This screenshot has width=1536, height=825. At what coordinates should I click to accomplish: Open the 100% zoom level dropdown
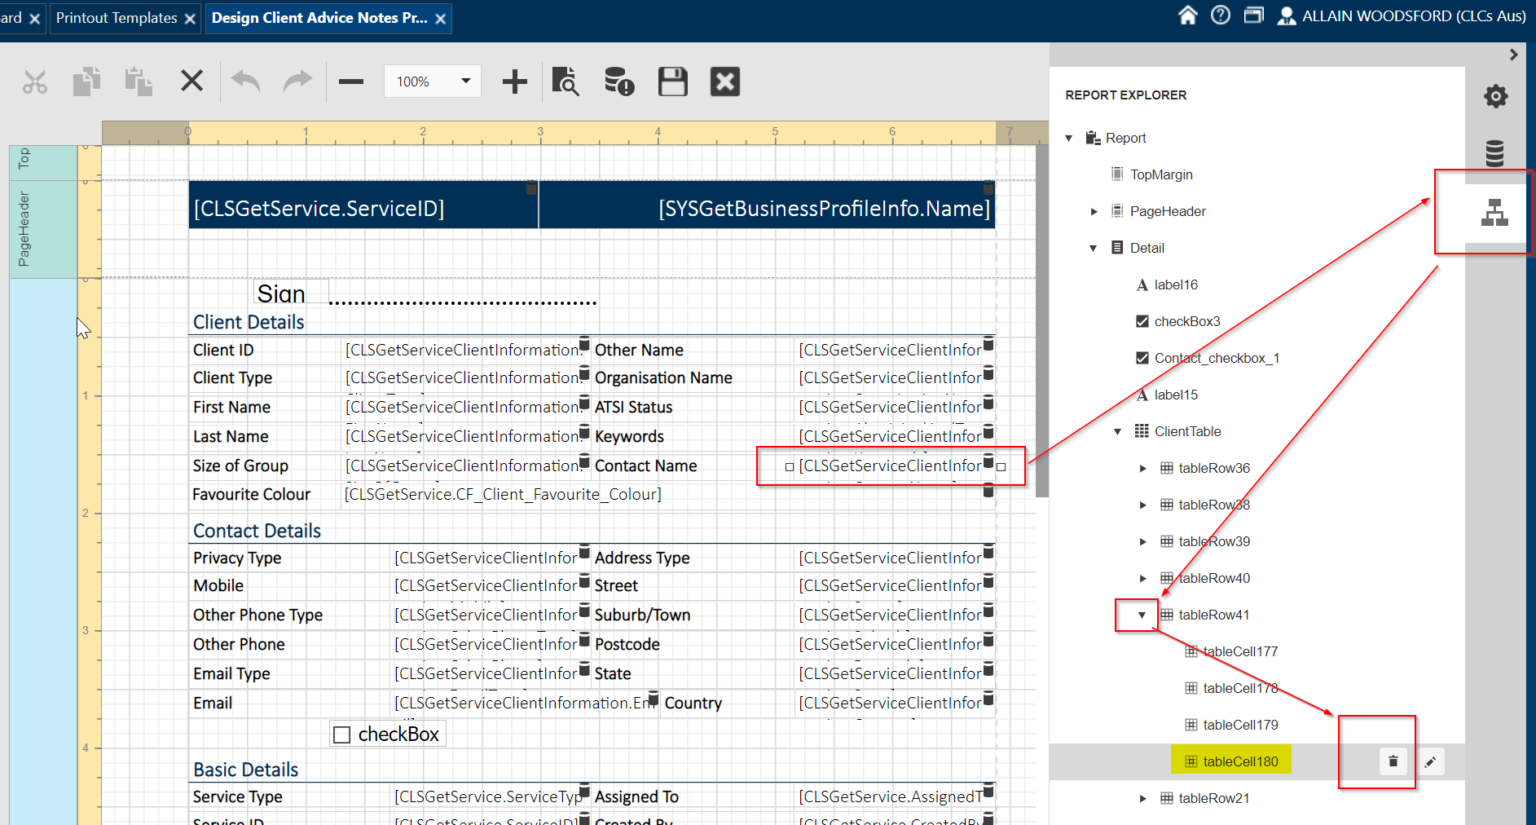(432, 81)
